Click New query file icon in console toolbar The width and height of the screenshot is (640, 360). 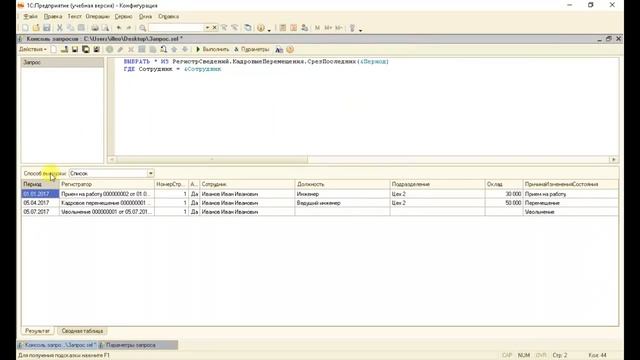pyautogui.click(x=54, y=49)
